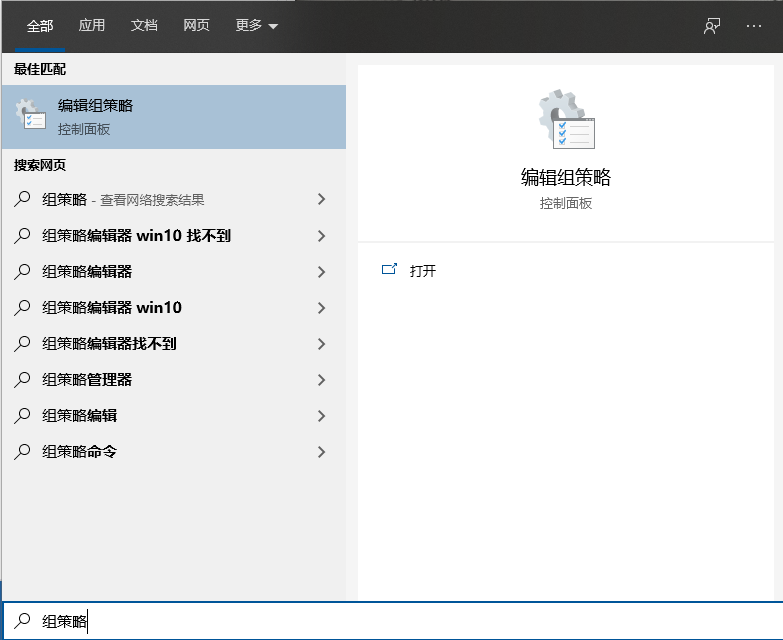
Task: Click search icon beside 组策略命令
Action: pos(23,452)
